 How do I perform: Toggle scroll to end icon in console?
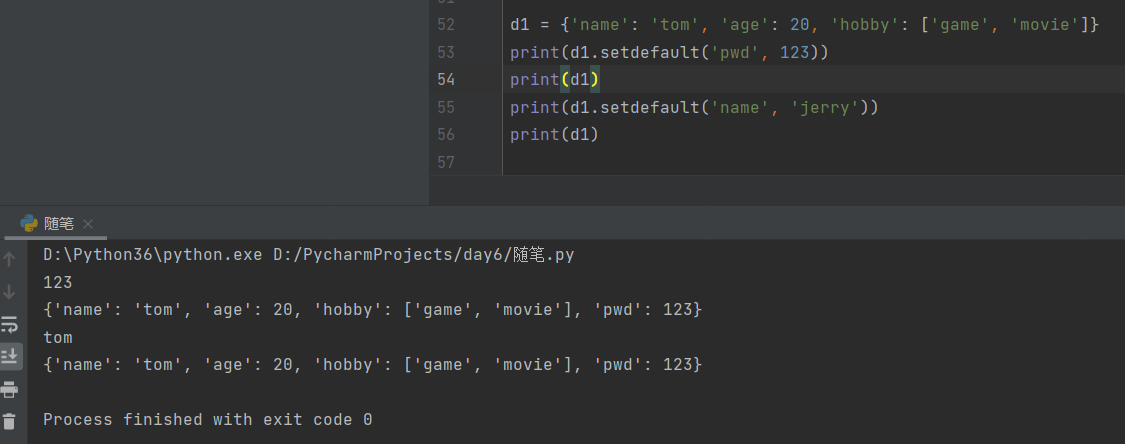(x=10, y=356)
